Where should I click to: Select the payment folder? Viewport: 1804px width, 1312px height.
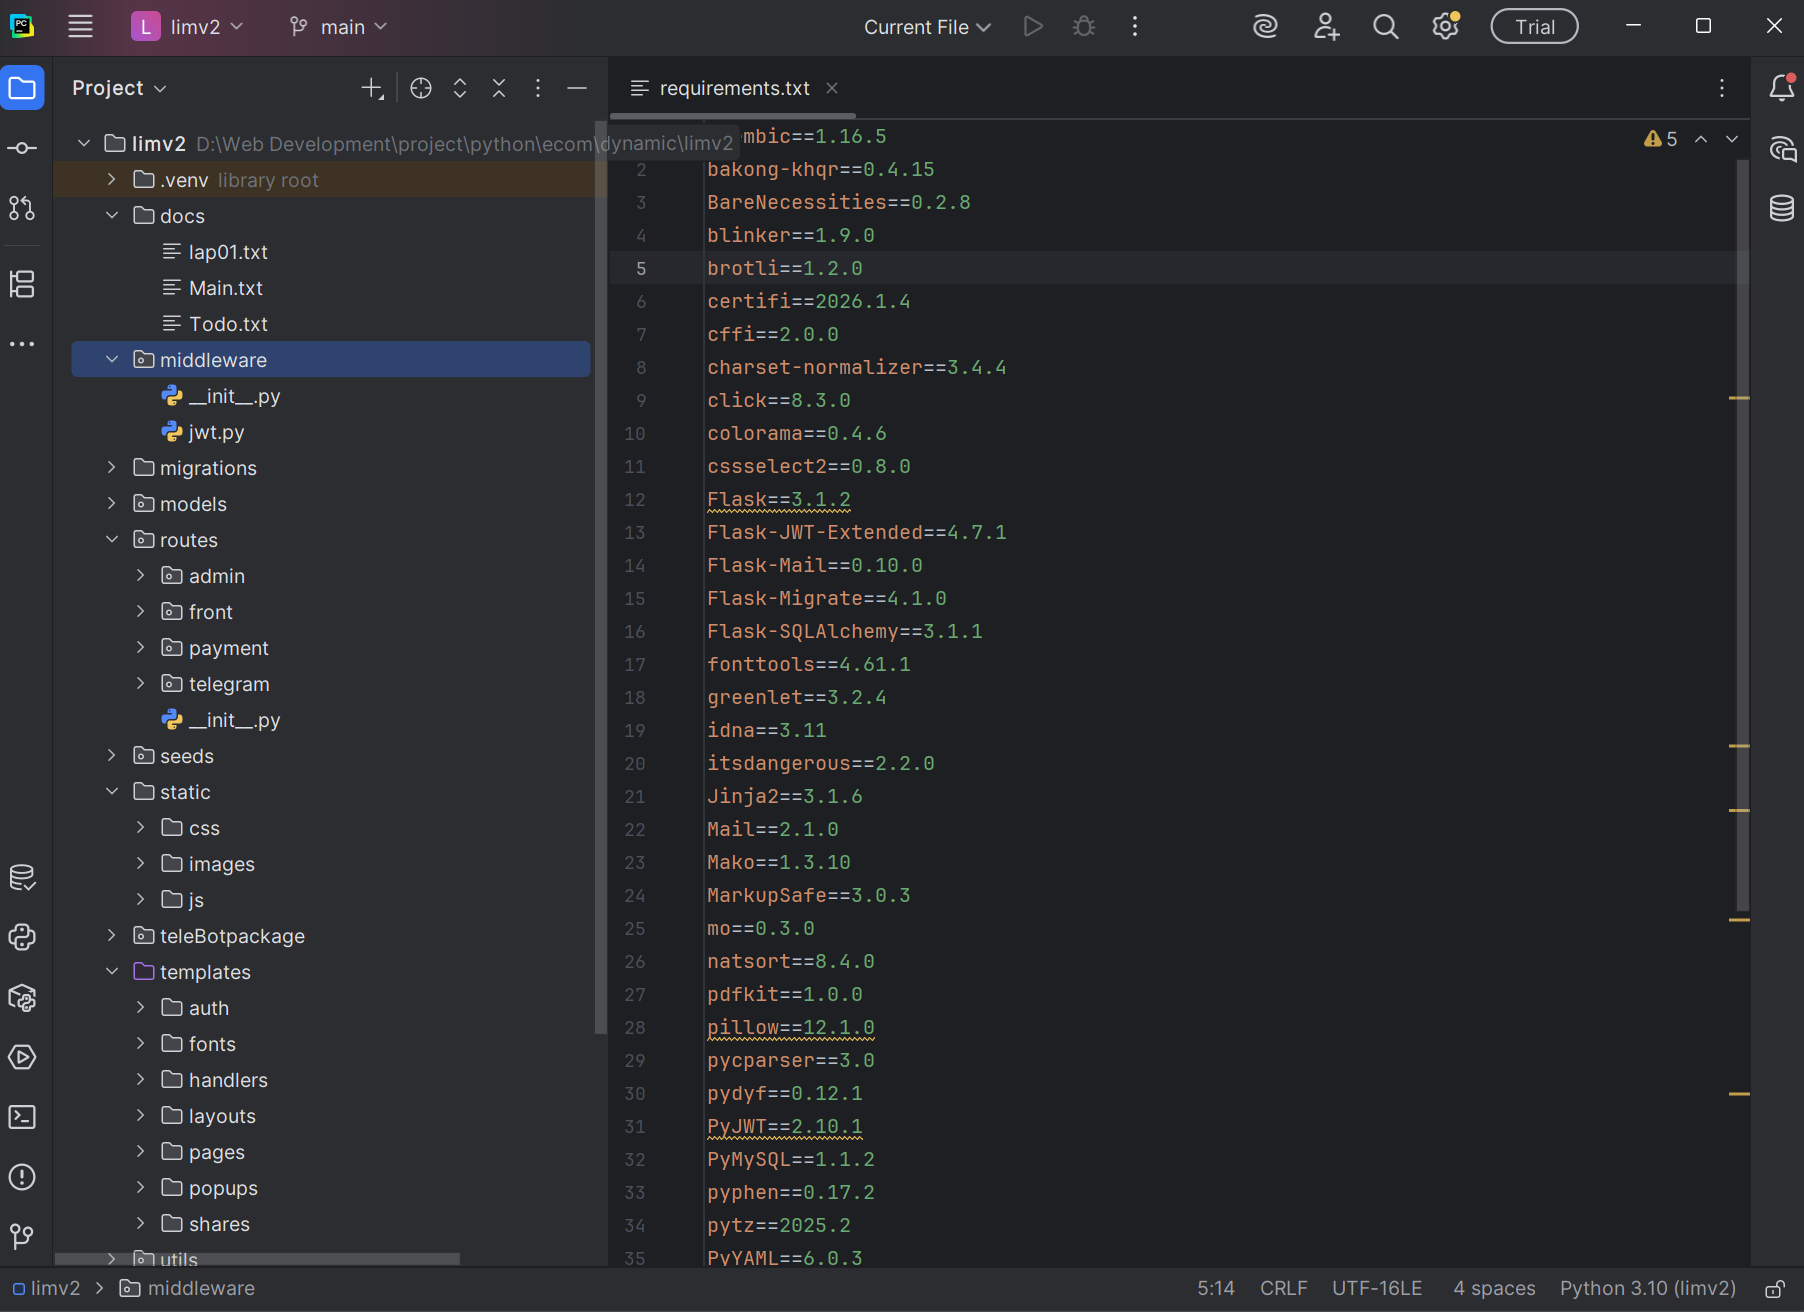pyautogui.click(x=331, y=648)
